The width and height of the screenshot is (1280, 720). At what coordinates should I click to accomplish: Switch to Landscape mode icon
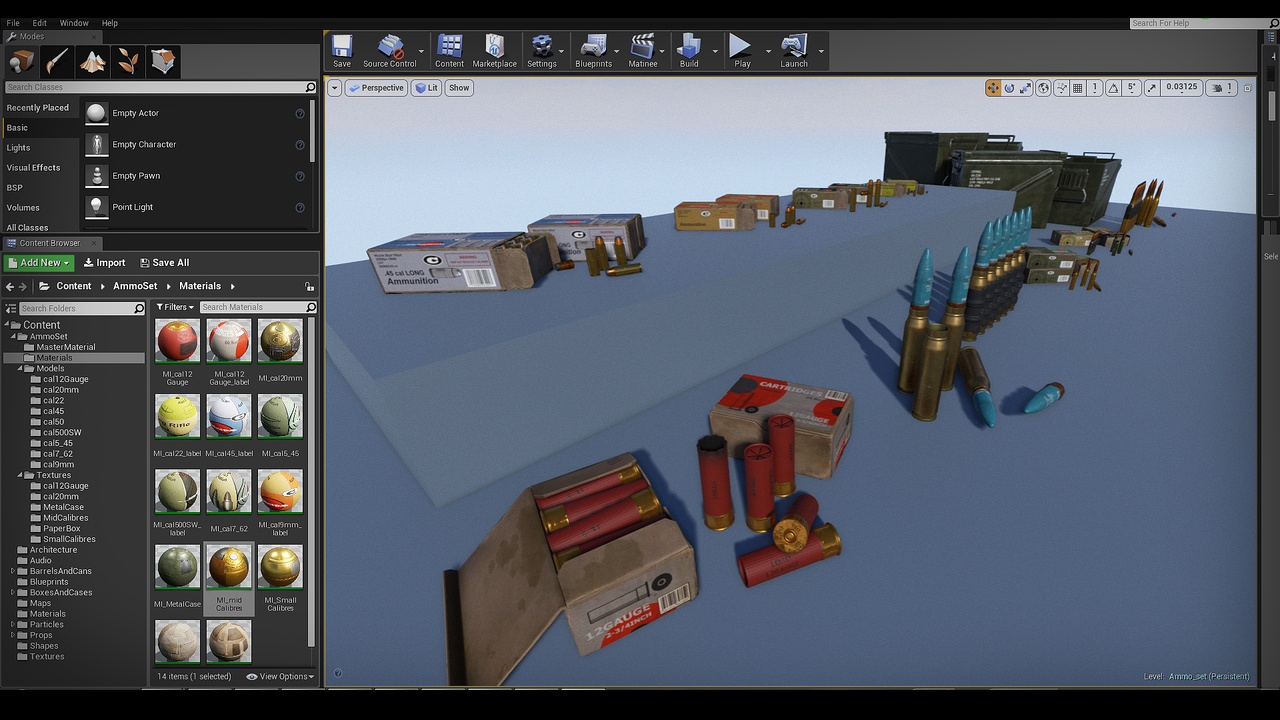coord(93,62)
